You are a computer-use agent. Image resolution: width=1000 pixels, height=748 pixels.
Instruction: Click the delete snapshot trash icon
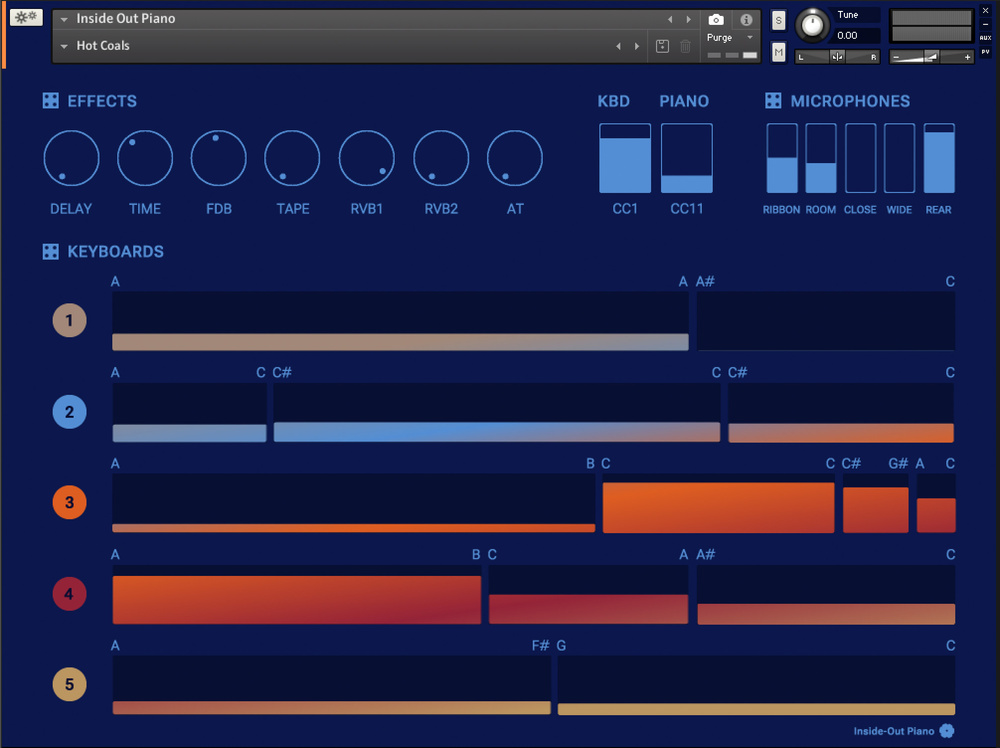[x=685, y=46]
